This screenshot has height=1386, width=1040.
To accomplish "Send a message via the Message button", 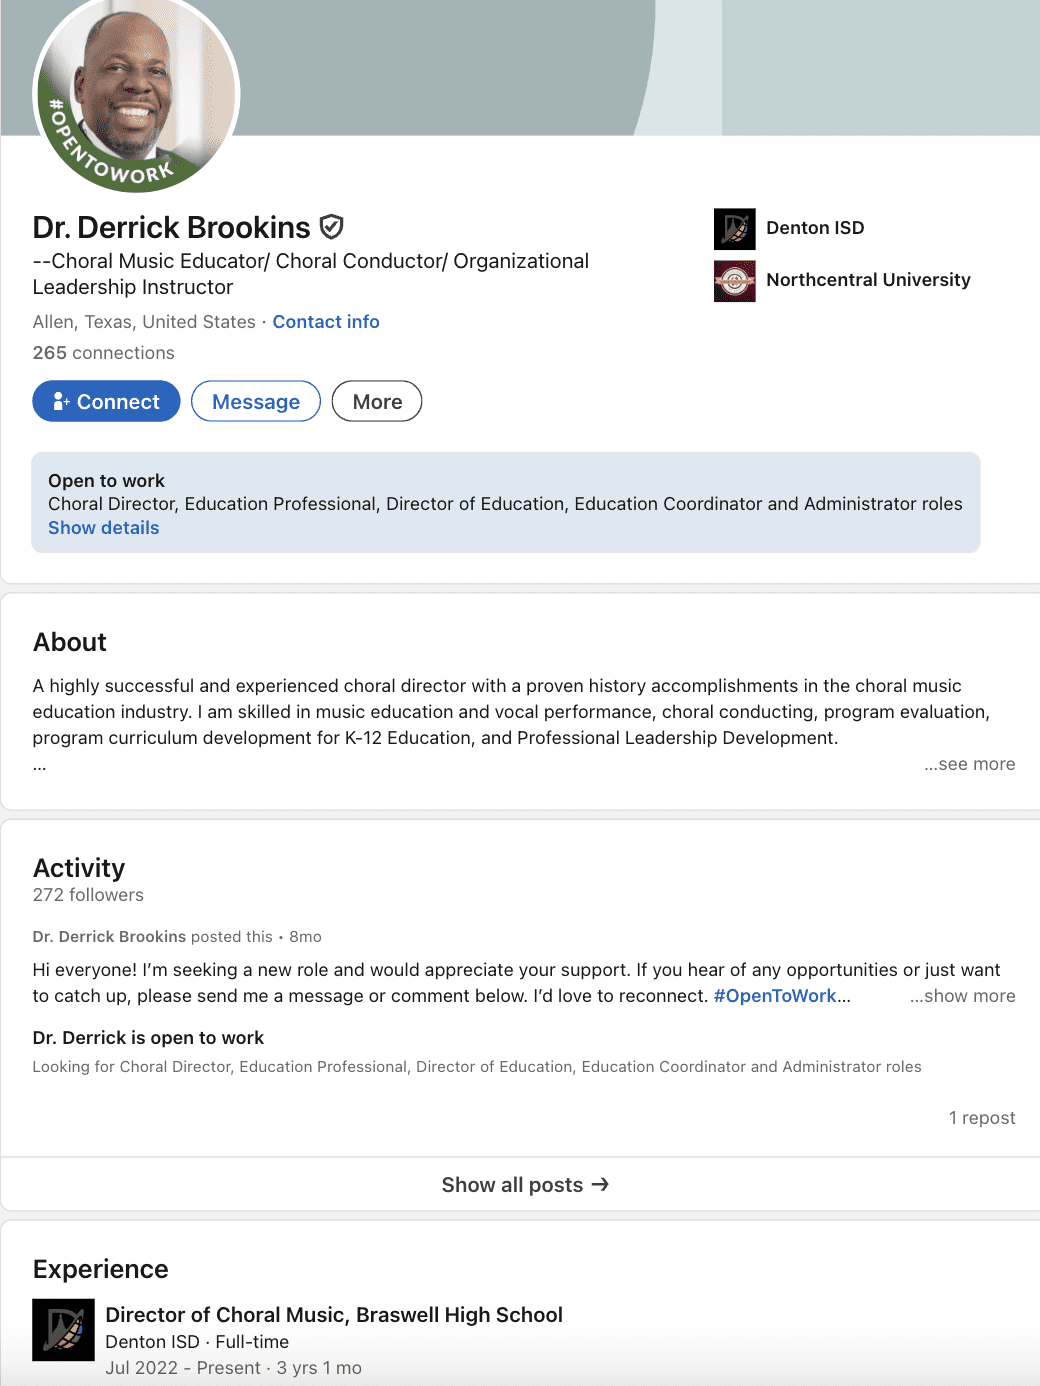I will point(256,401).
